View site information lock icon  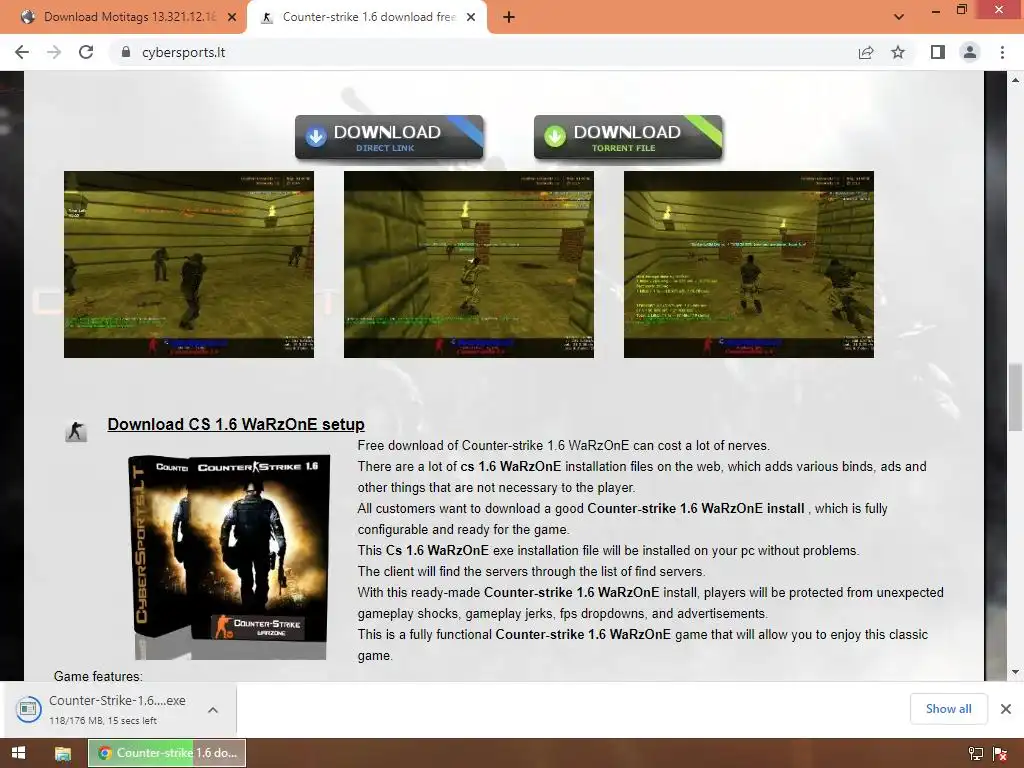point(126,52)
